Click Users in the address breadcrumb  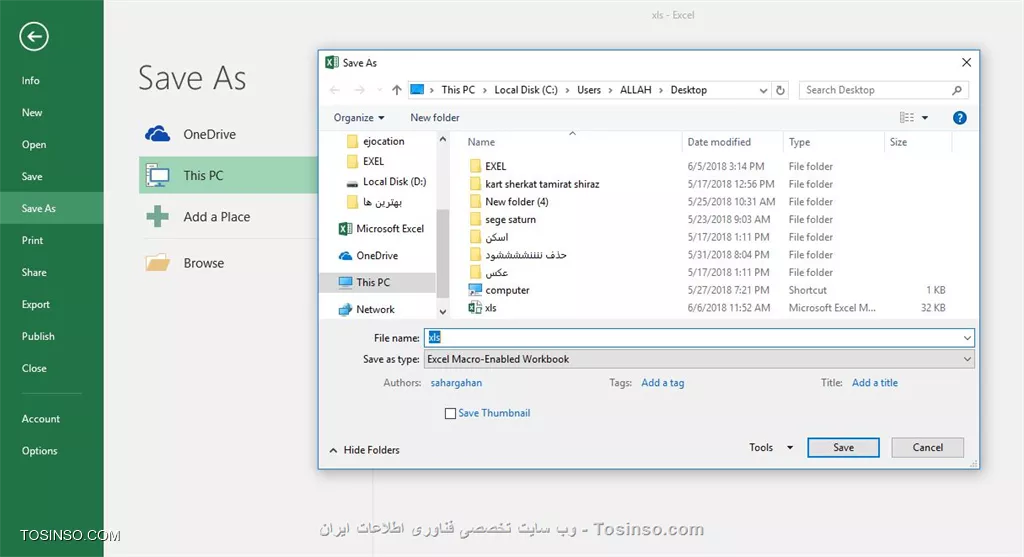point(588,90)
